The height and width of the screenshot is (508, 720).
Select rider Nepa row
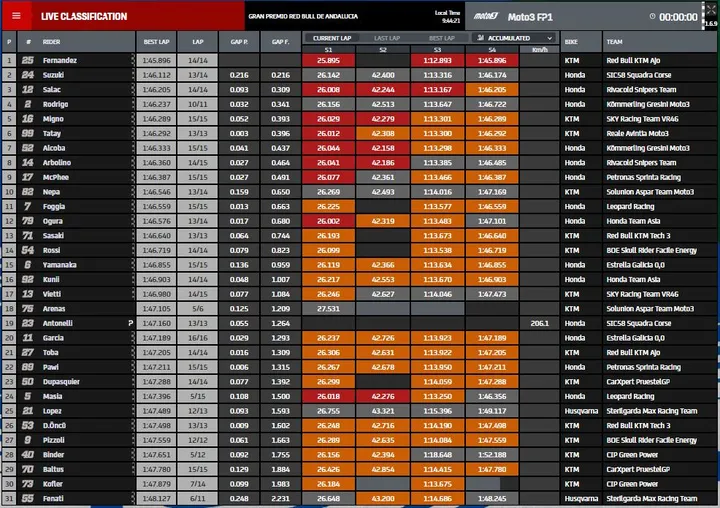(360, 192)
